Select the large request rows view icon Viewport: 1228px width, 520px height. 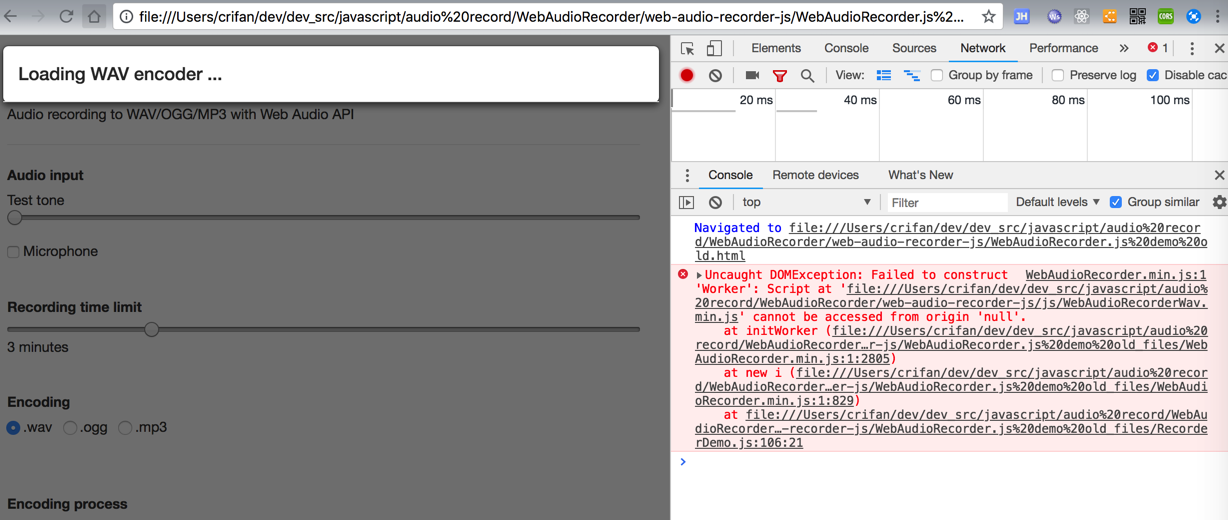[884, 75]
